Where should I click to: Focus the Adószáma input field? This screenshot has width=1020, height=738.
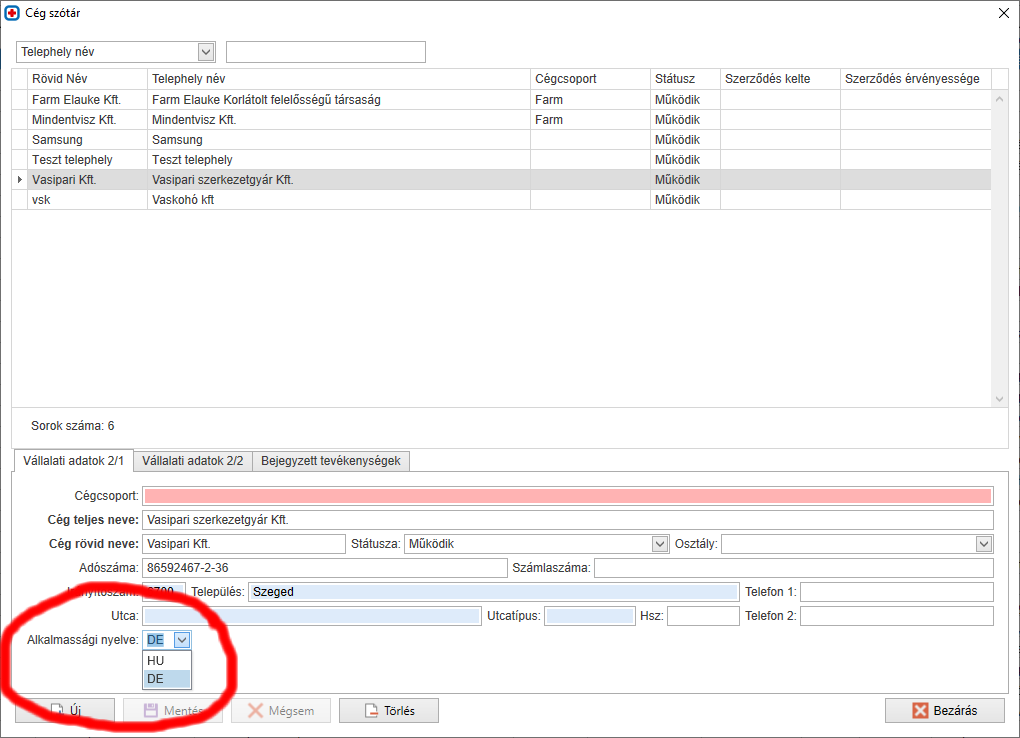(325, 568)
